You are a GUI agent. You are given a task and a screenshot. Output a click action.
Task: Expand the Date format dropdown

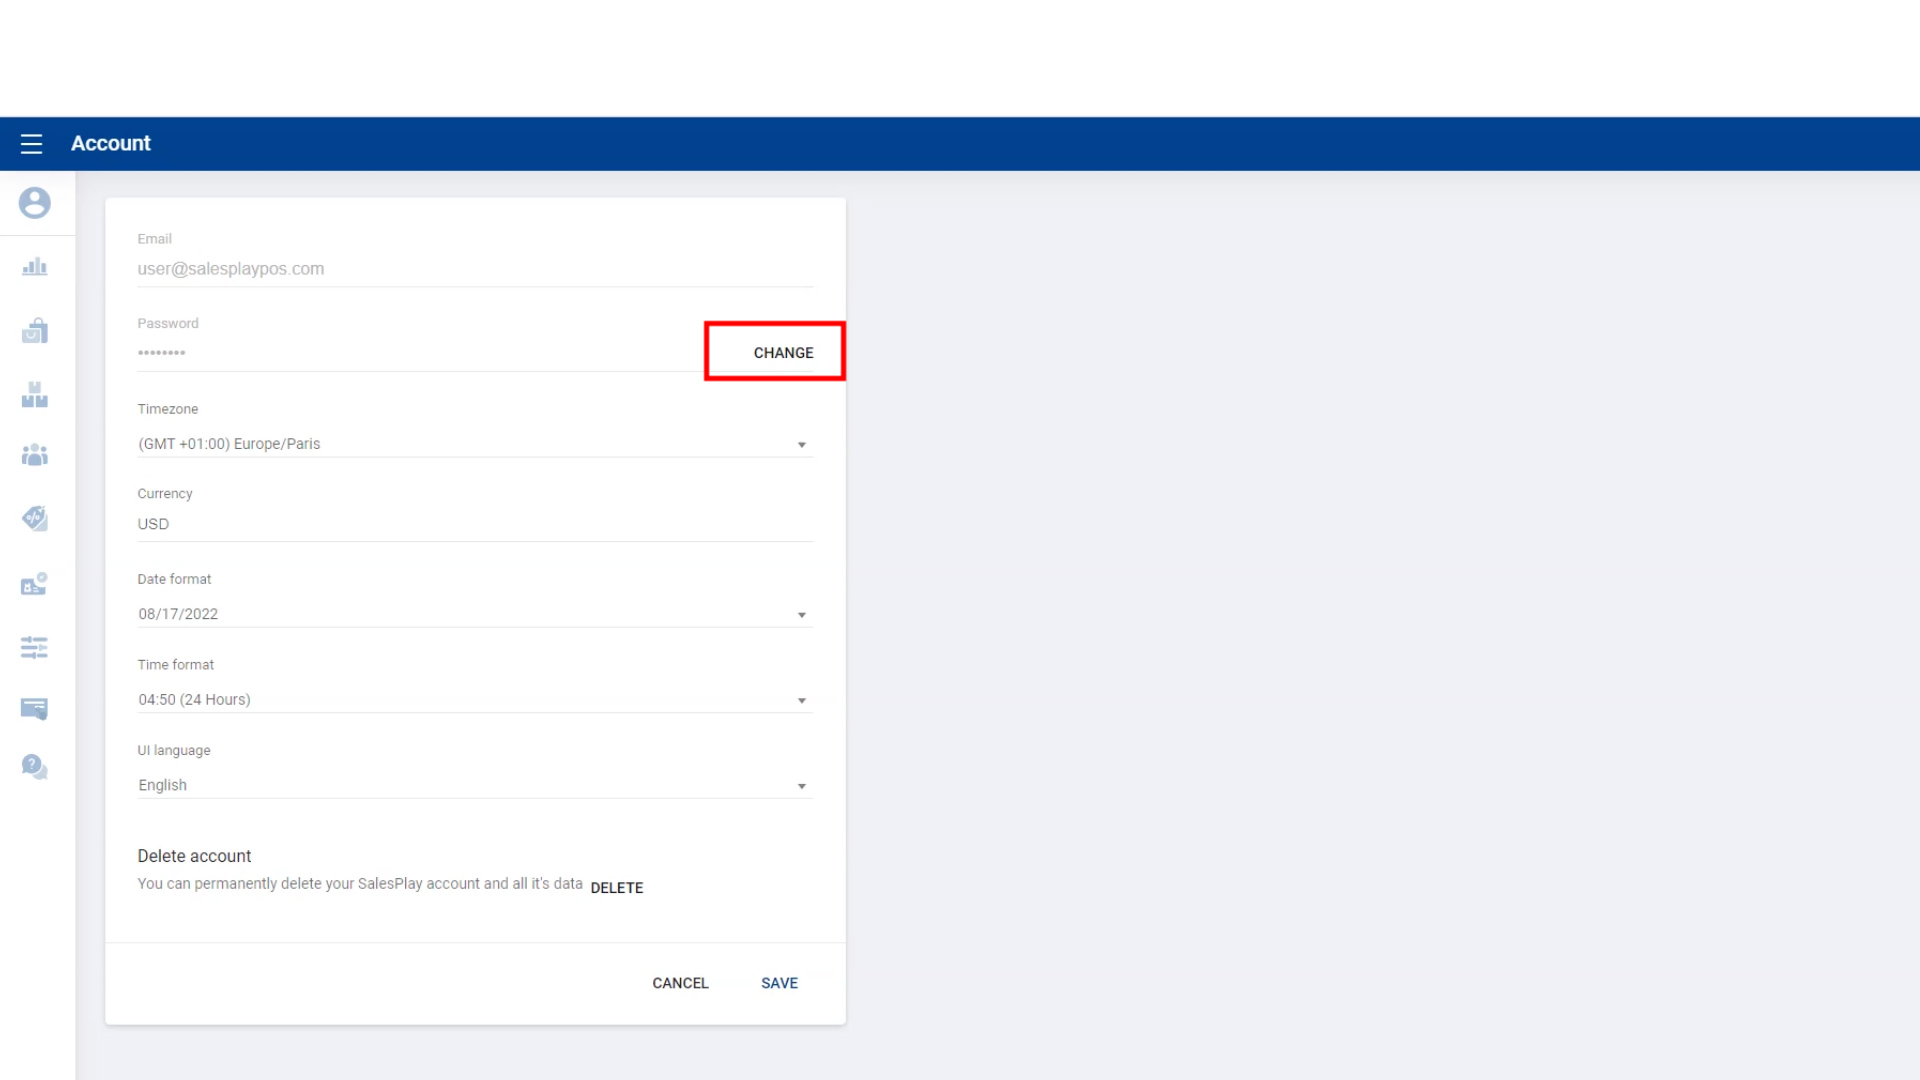coord(475,614)
